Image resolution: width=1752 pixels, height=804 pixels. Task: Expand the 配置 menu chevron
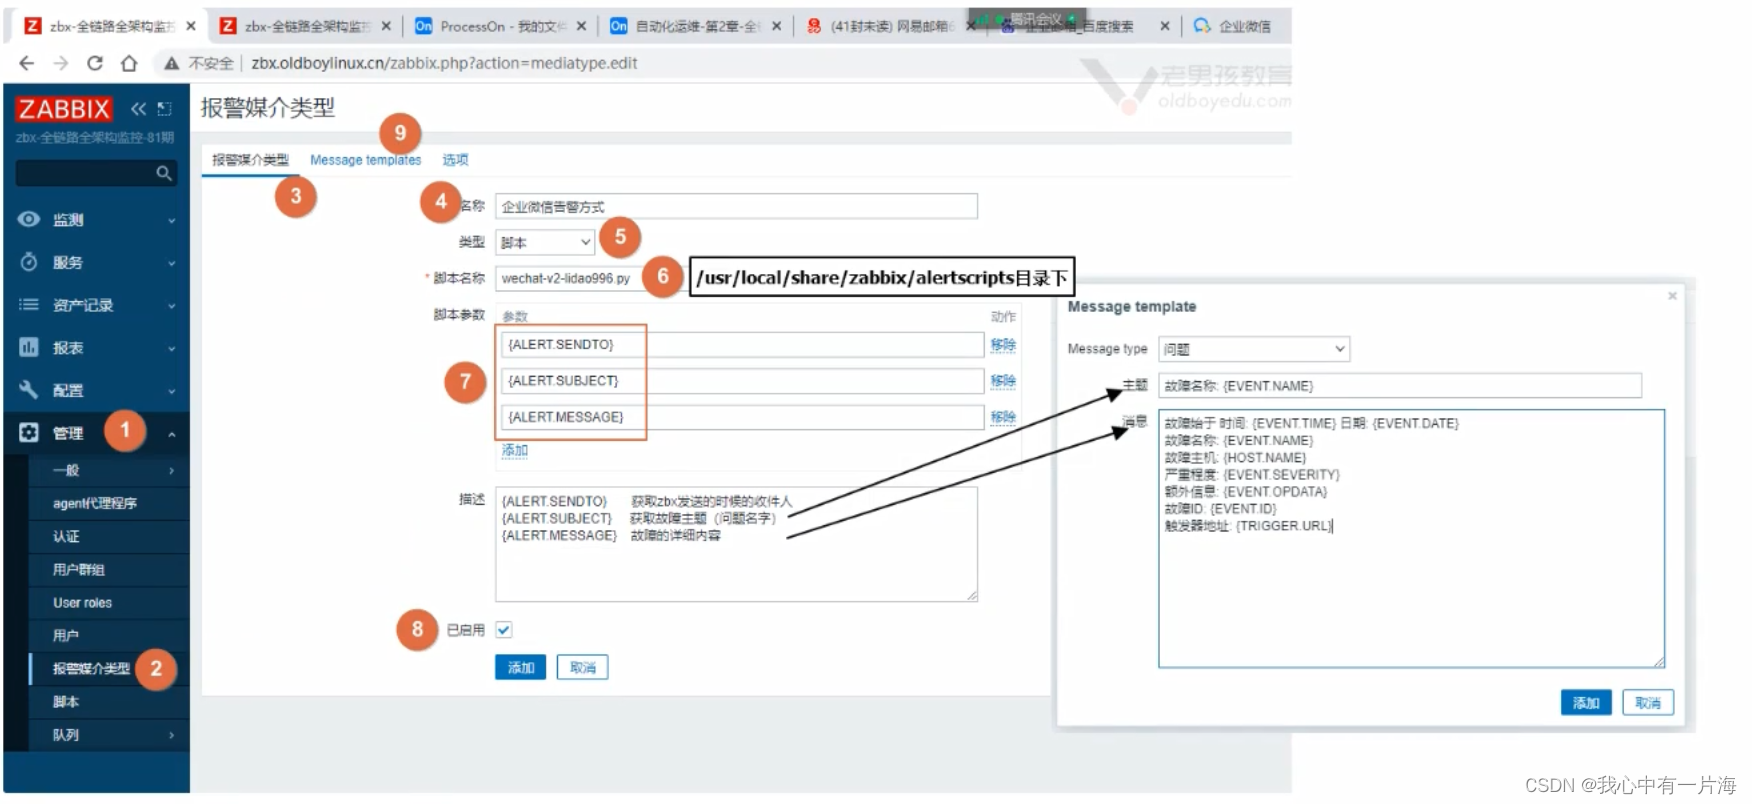coord(172,391)
